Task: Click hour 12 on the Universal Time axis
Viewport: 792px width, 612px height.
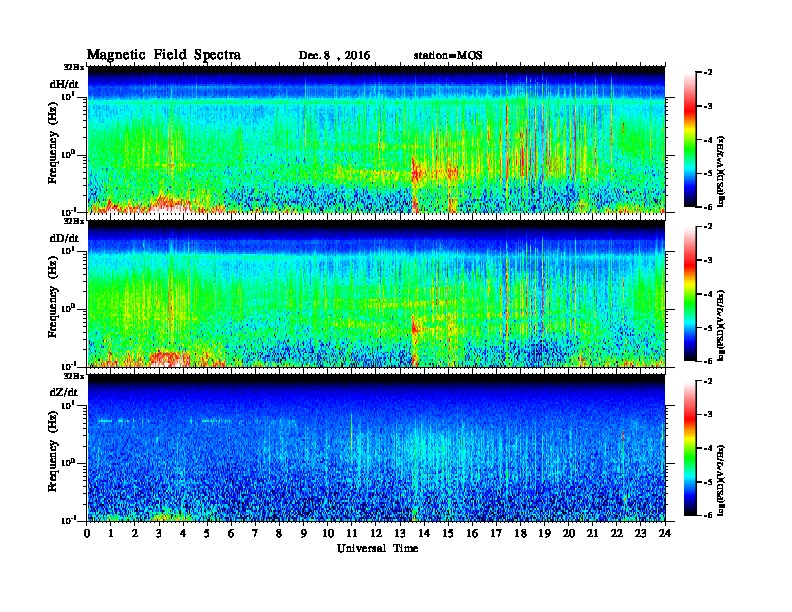Action: [x=376, y=534]
